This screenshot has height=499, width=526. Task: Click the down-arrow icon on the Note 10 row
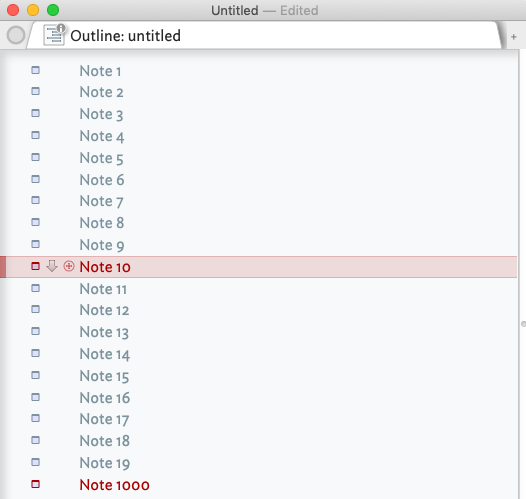point(52,266)
